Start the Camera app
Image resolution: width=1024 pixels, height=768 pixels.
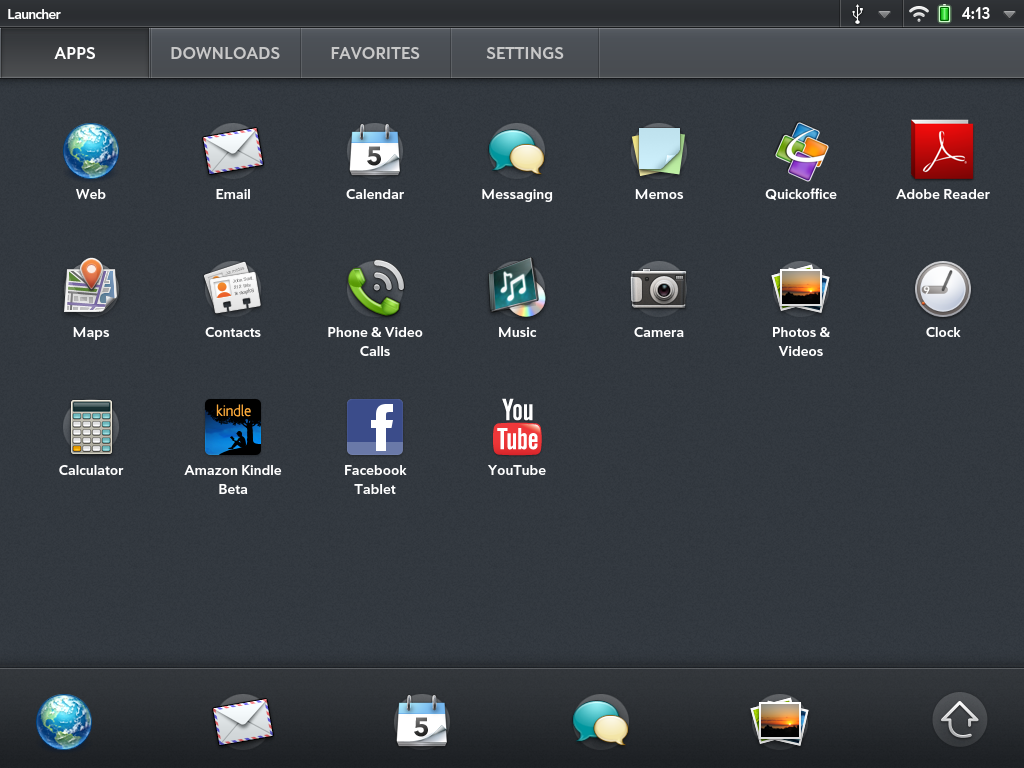pos(659,289)
